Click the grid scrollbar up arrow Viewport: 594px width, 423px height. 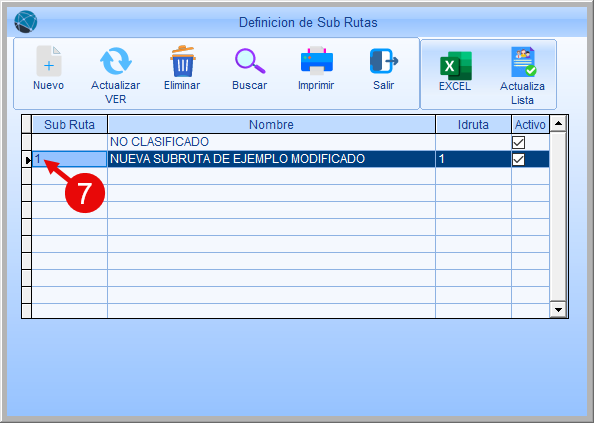558,123
